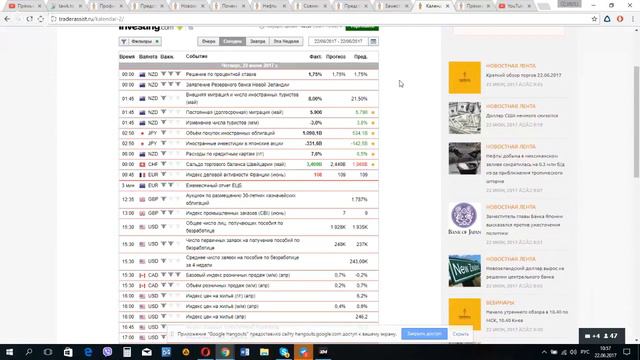Click the Событие column header
The height and width of the screenshot is (360, 640).
pos(196,56)
